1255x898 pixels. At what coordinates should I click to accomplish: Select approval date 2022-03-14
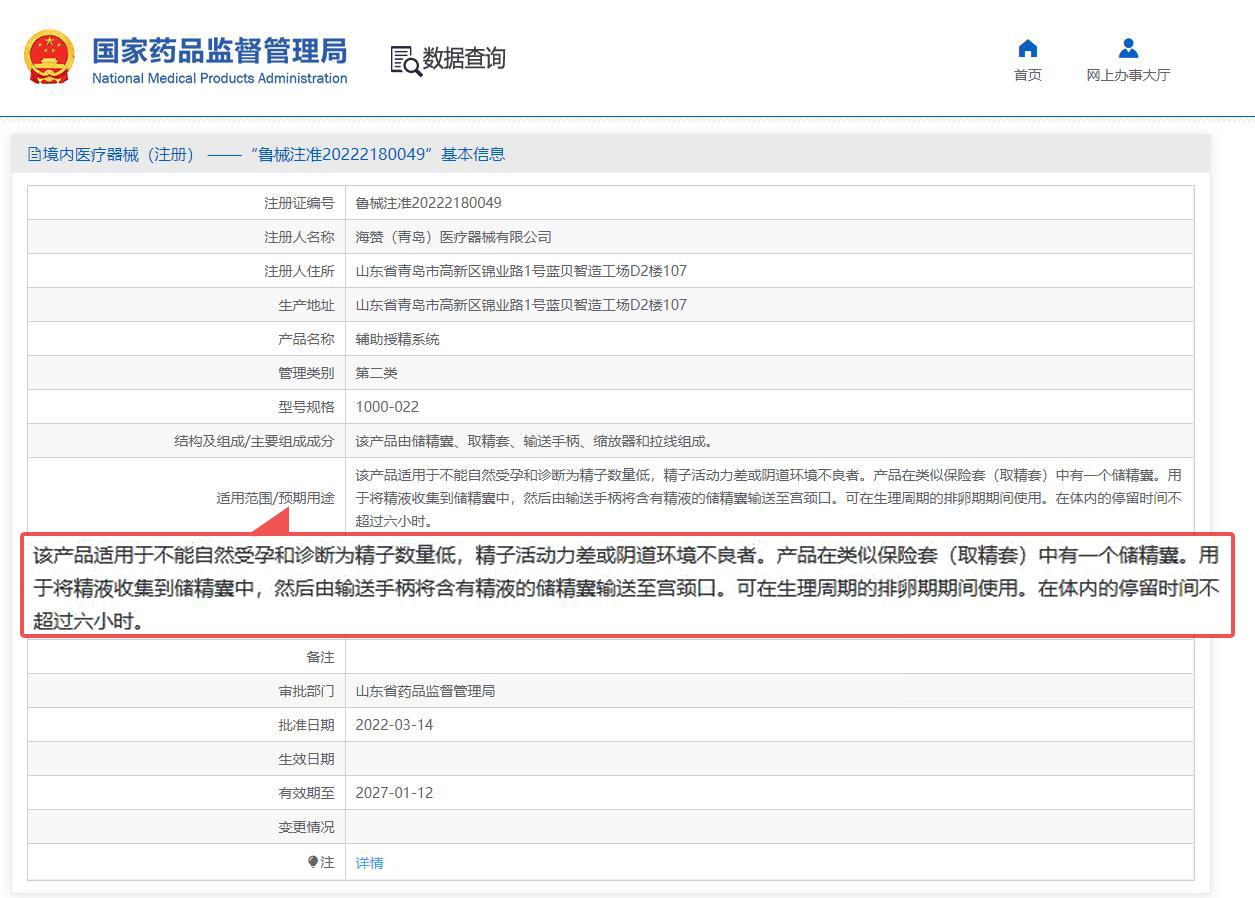click(x=394, y=725)
